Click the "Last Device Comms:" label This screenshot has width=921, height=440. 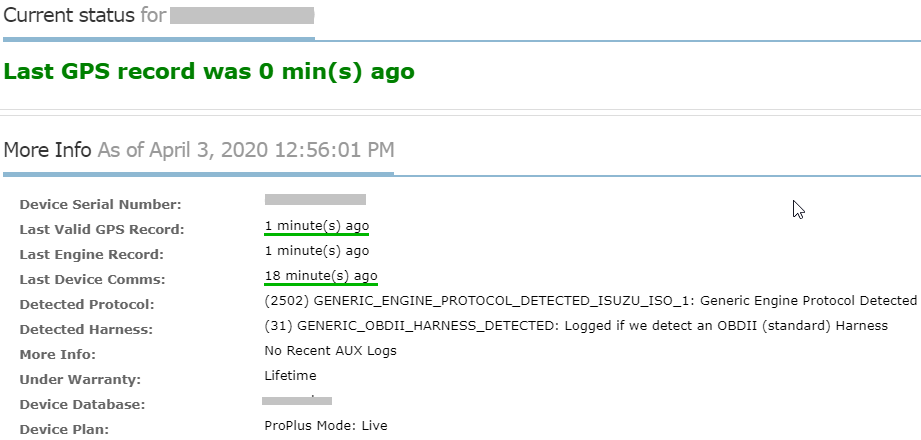tap(92, 280)
